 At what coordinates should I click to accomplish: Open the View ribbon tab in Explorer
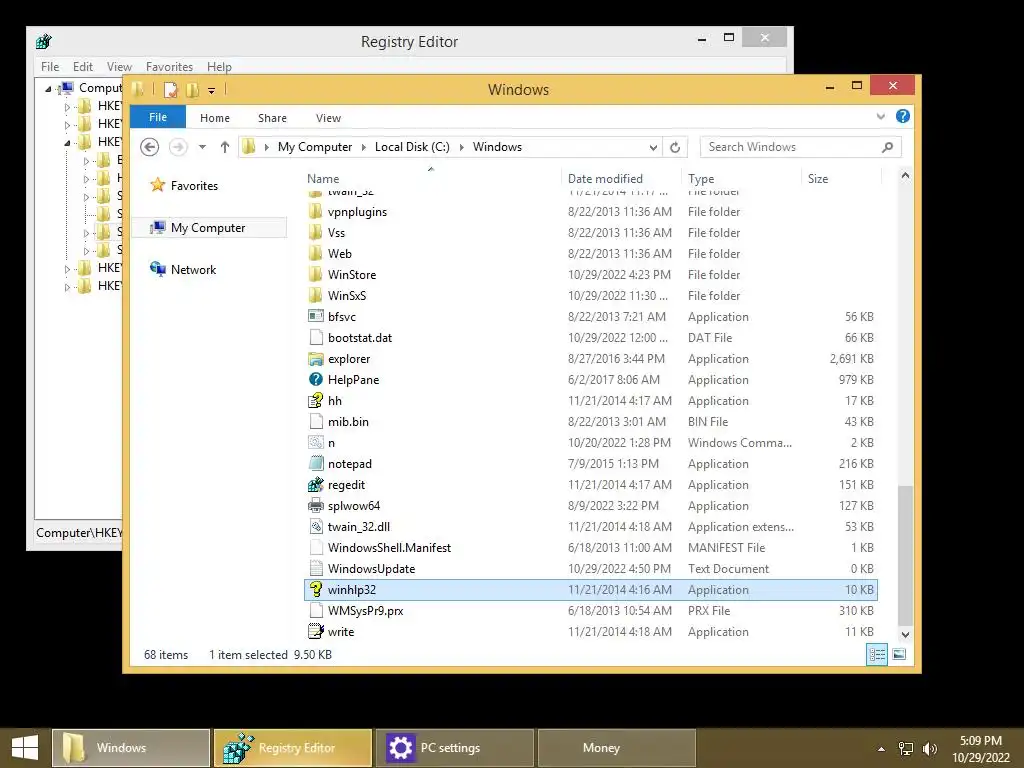[328, 118]
